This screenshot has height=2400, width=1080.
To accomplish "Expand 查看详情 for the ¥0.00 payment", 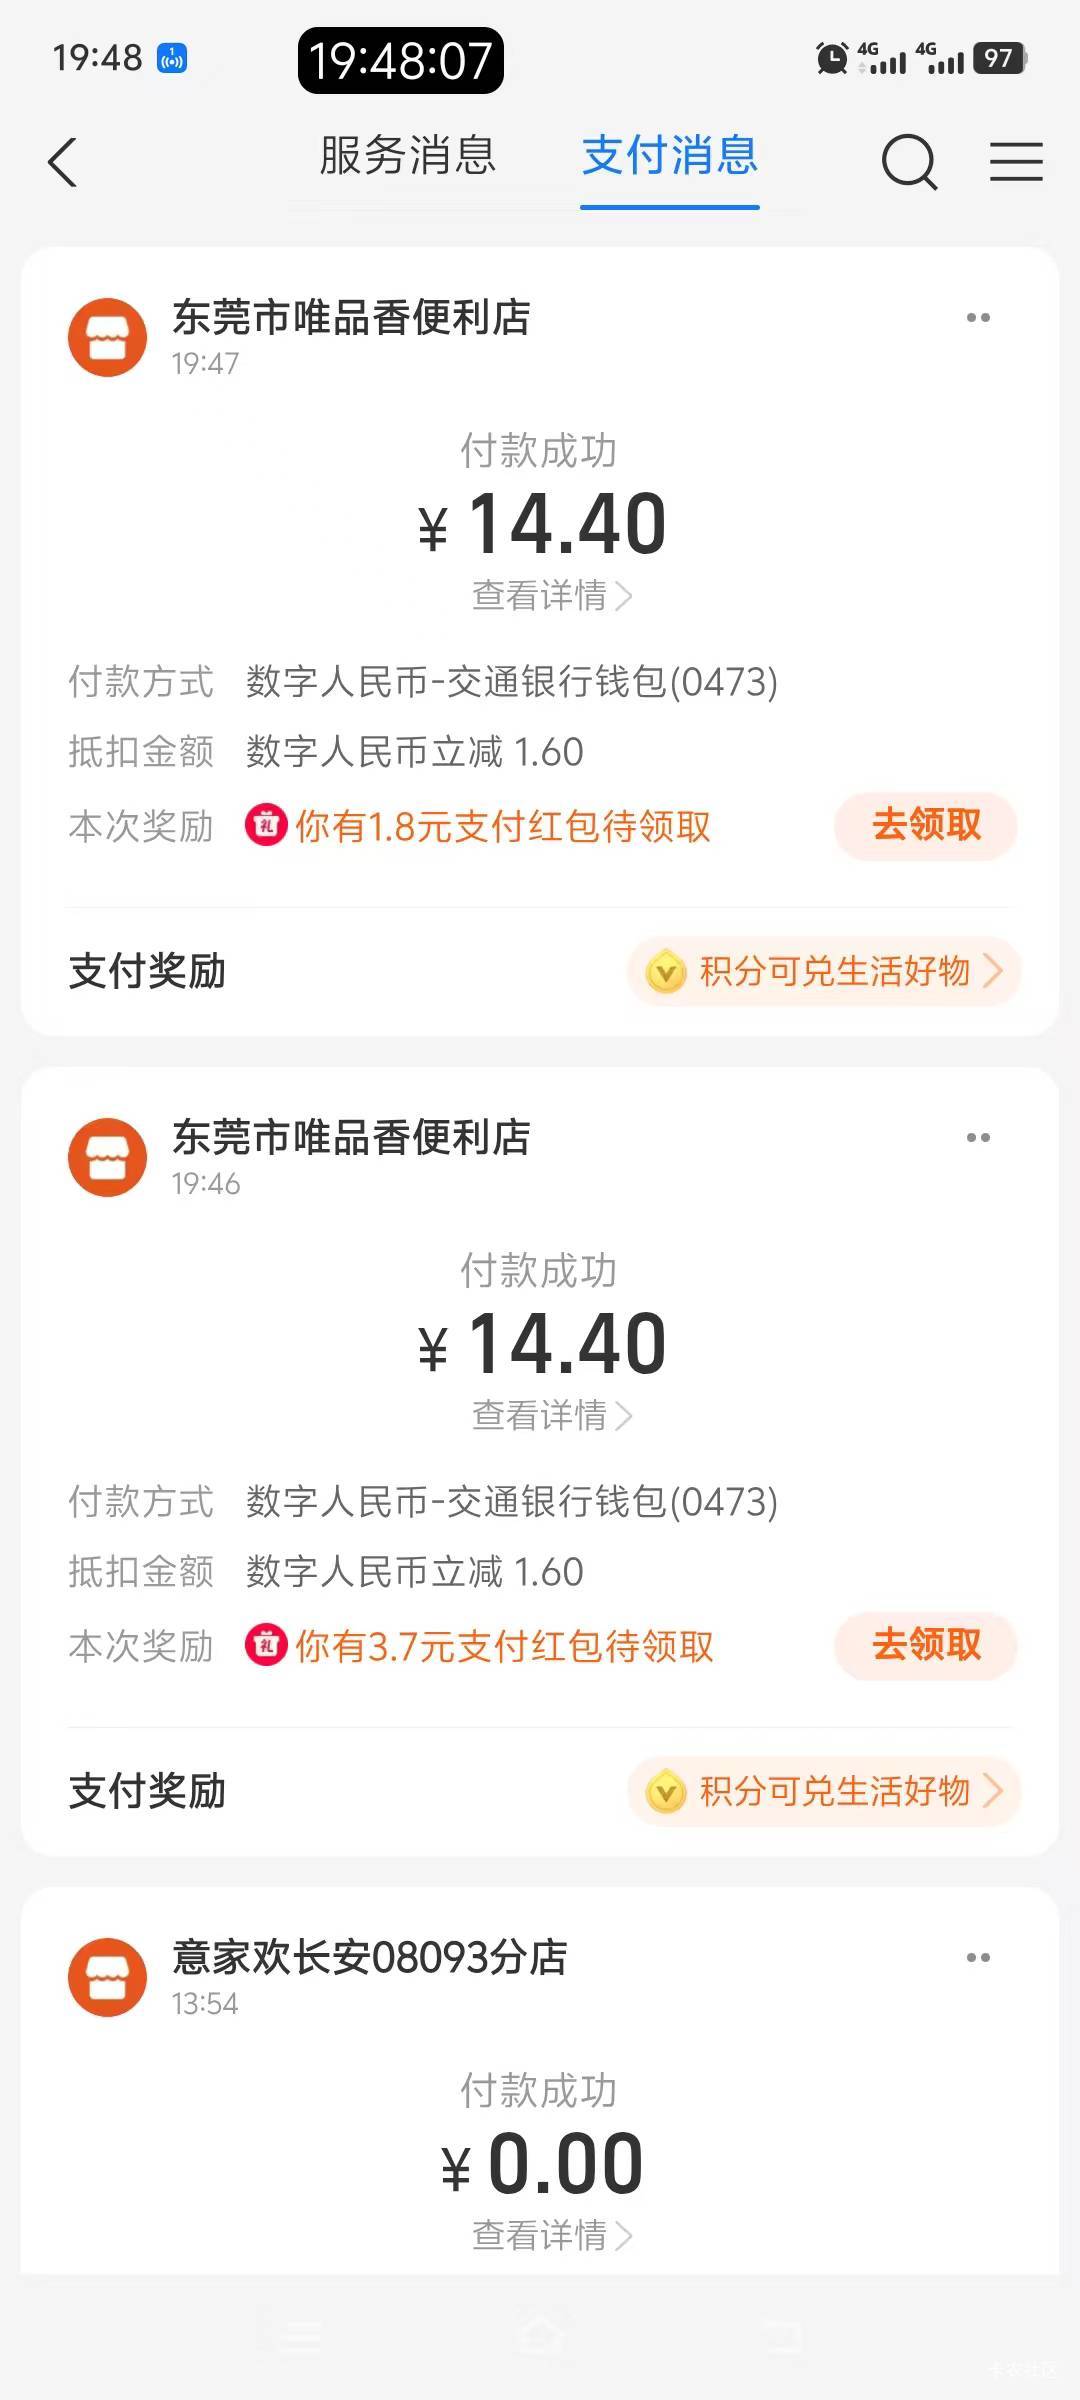I will 551,2236.
